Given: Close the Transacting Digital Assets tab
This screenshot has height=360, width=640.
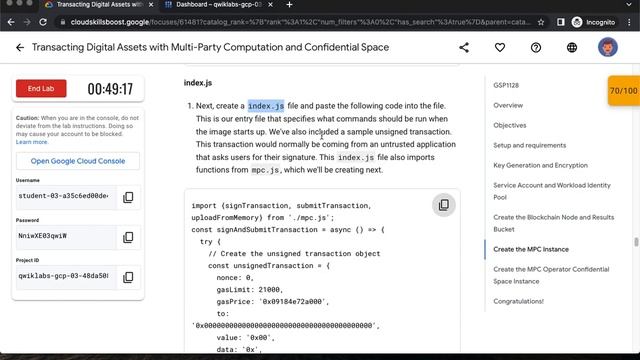Looking at the screenshot, I should pos(151,4).
